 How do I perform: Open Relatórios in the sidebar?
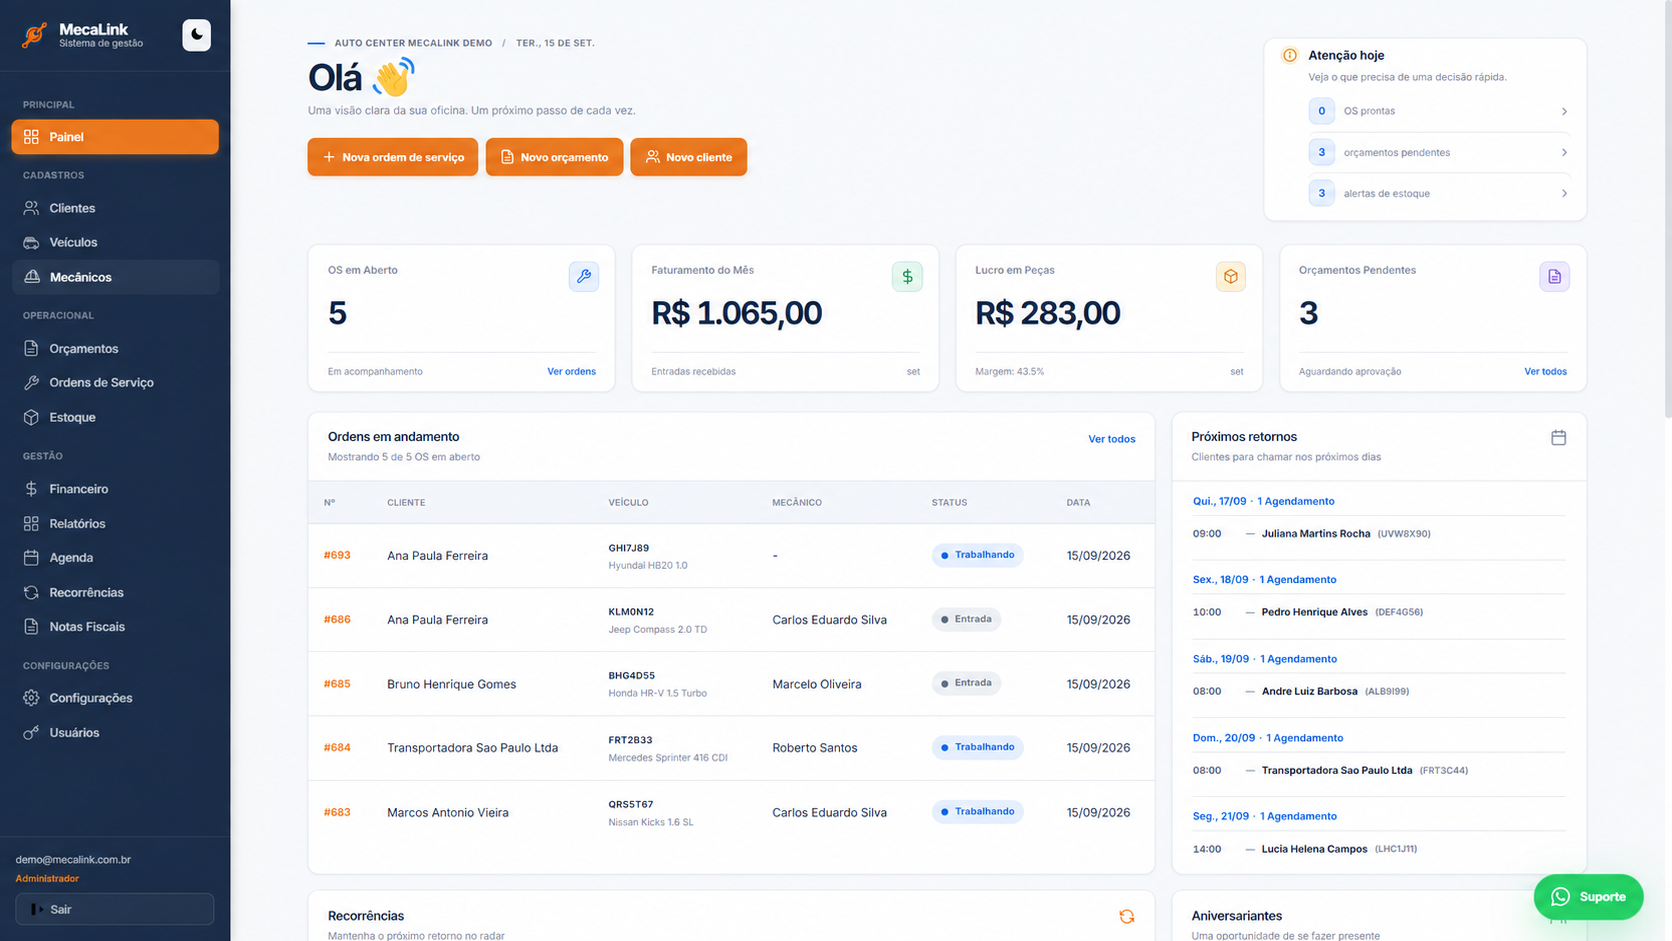coord(115,523)
